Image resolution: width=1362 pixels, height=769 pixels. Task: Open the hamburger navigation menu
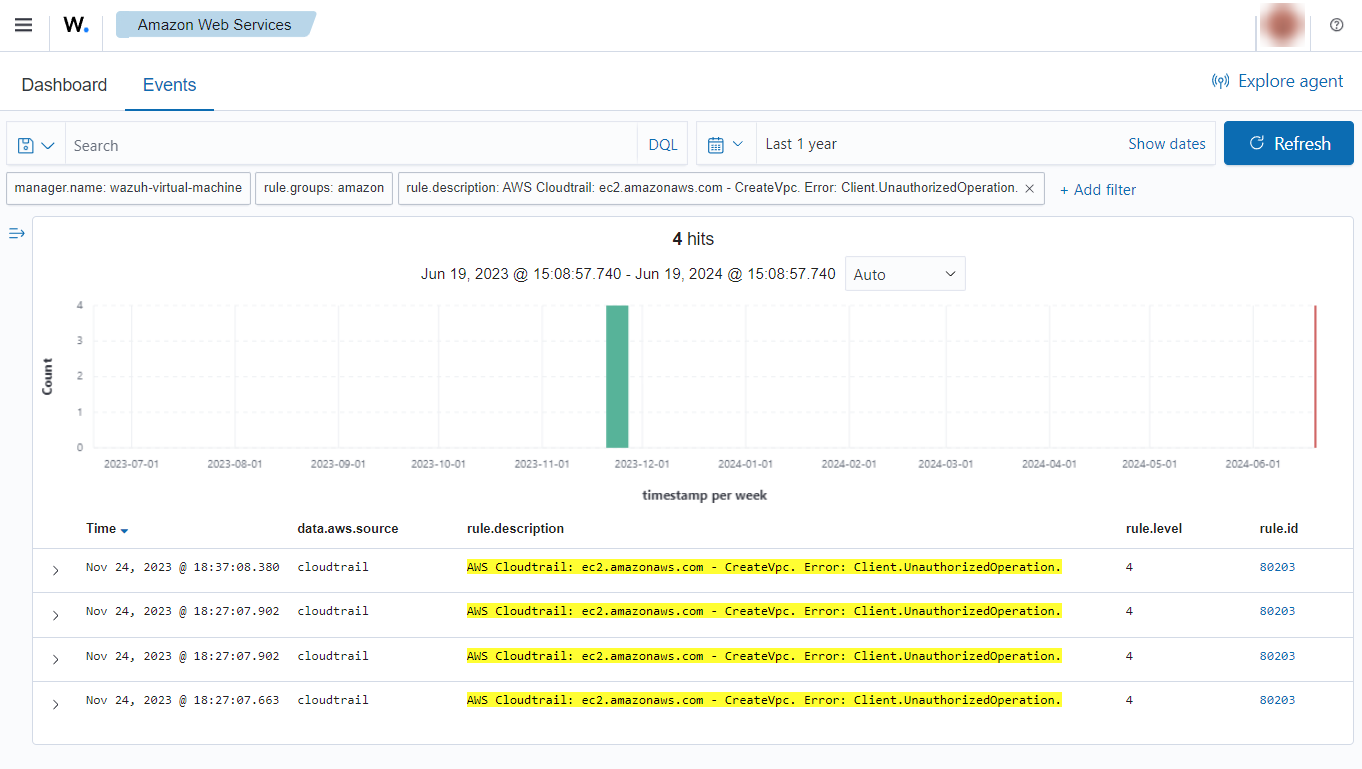pyautogui.click(x=23, y=25)
